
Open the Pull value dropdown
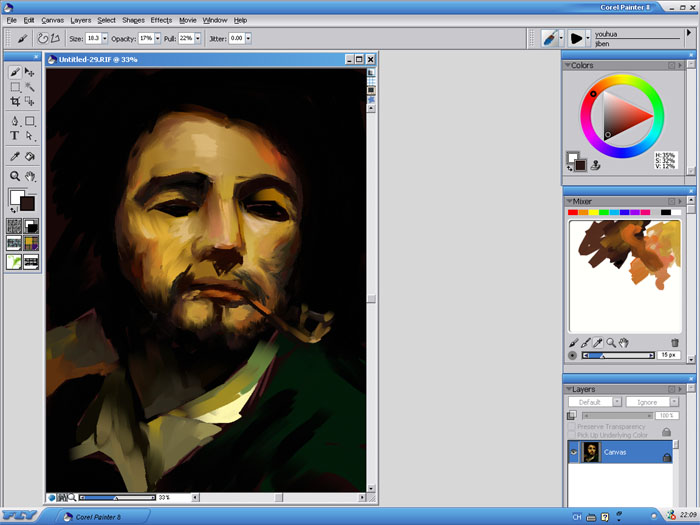point(197,38)
